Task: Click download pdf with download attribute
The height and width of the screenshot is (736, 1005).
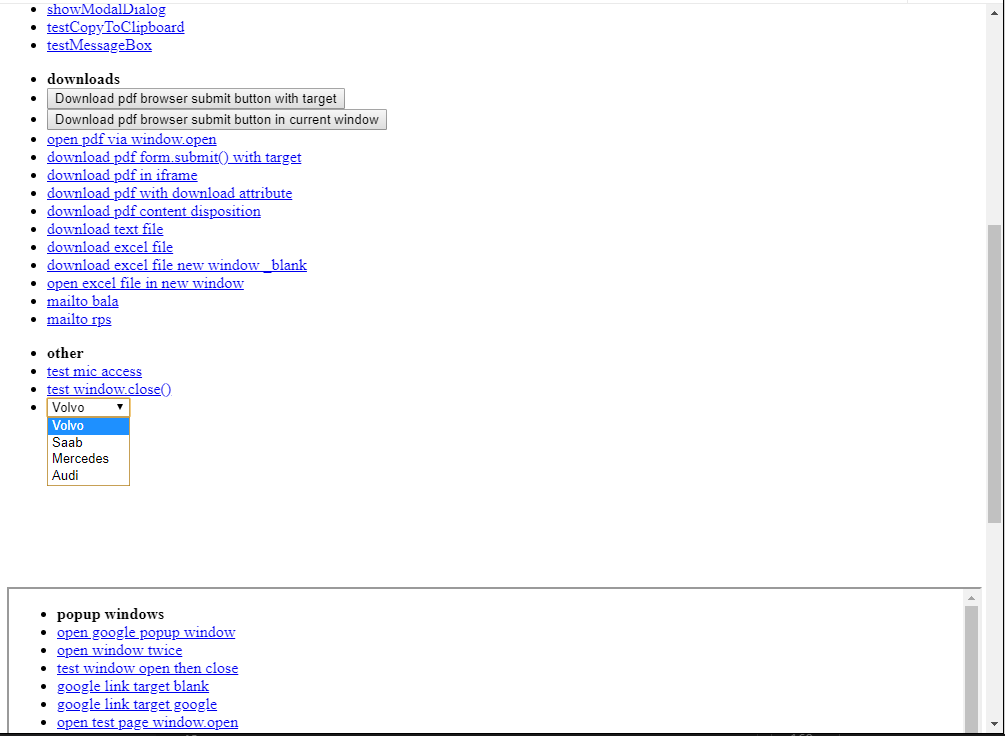Action: point(169,193)
